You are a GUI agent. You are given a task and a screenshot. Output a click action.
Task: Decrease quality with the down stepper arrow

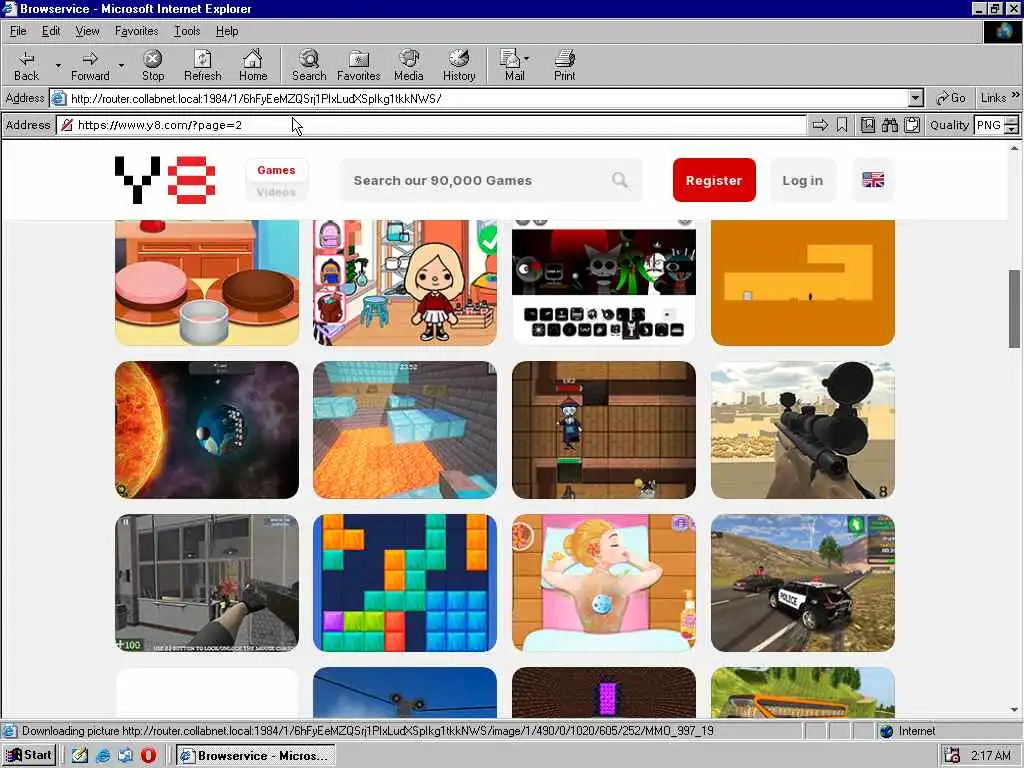click(x=1012, y=129)
